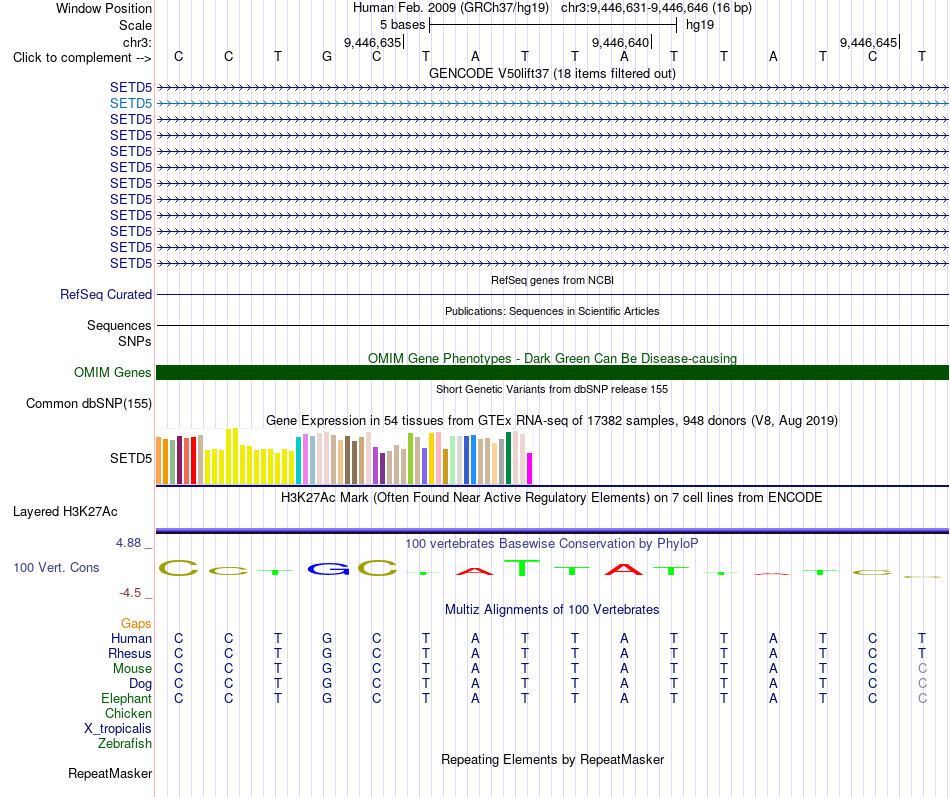Click the Window Position label
Image resolution: width=950 pixels, height=797 pixels.
[104, 8]
